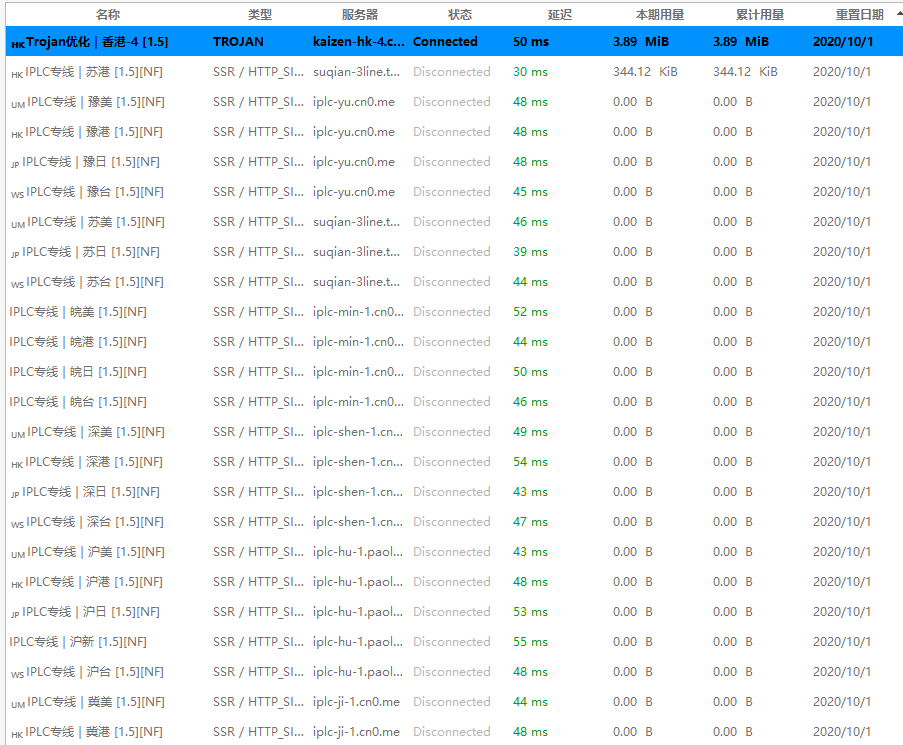
Task: Click the Connected status cell
Action: [445, 41]
